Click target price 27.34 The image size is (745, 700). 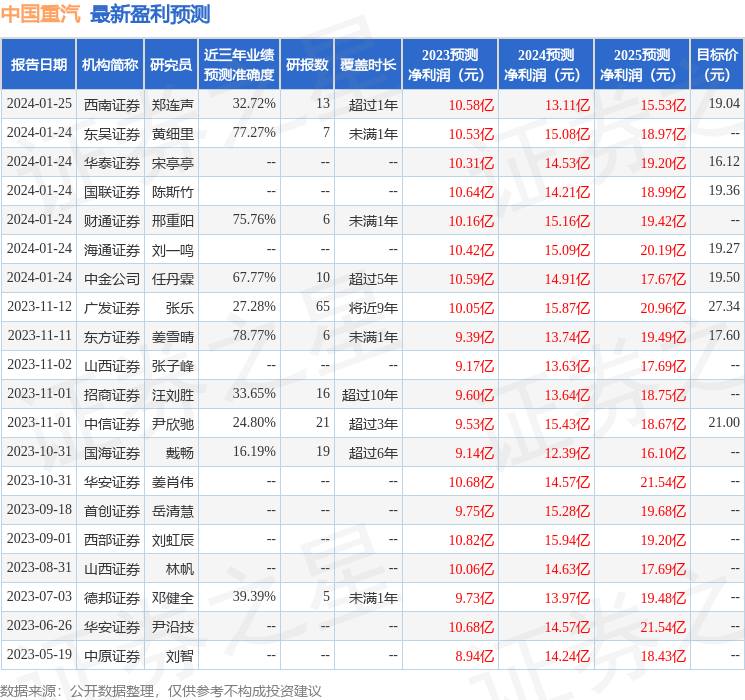[x=724, y=306]
